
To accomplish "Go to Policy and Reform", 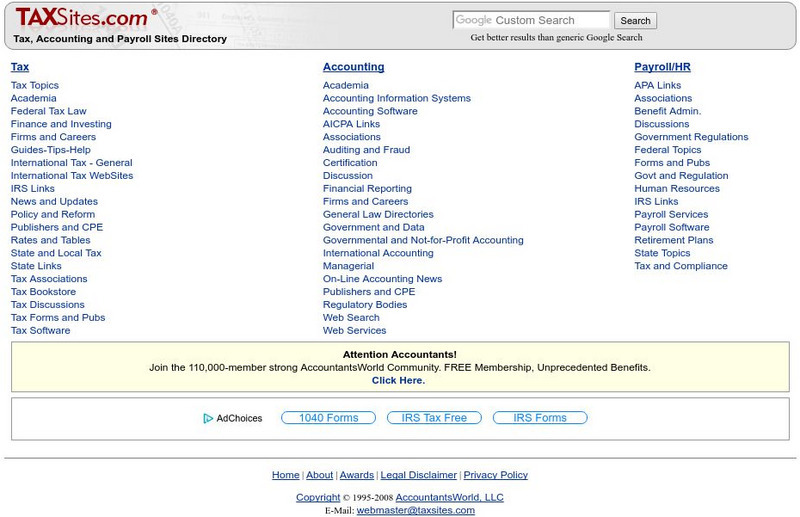I will (x=53, y=214).
